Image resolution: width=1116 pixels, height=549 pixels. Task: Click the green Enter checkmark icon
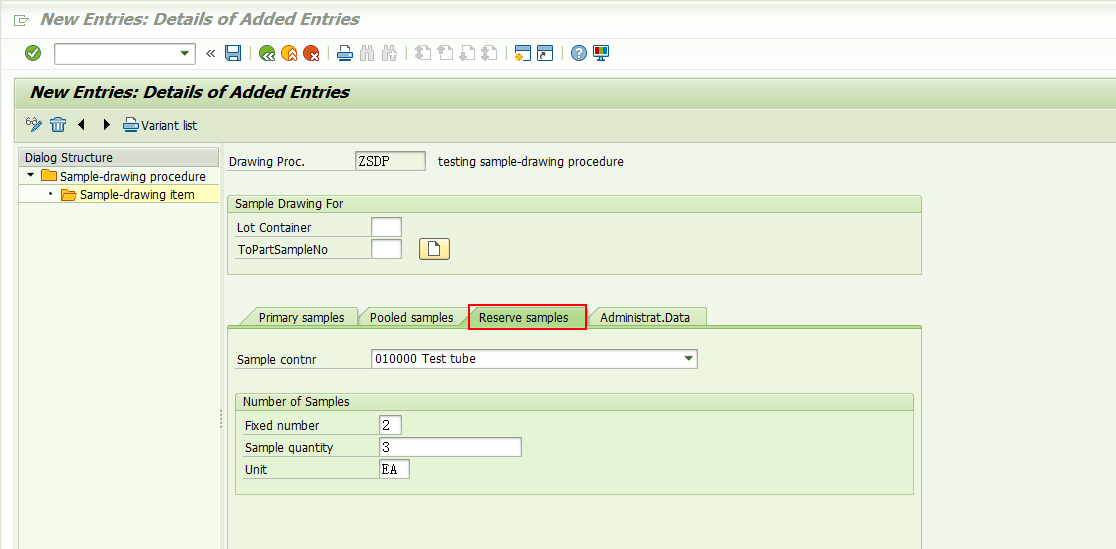pyautogui.click(x=33, y=53)
